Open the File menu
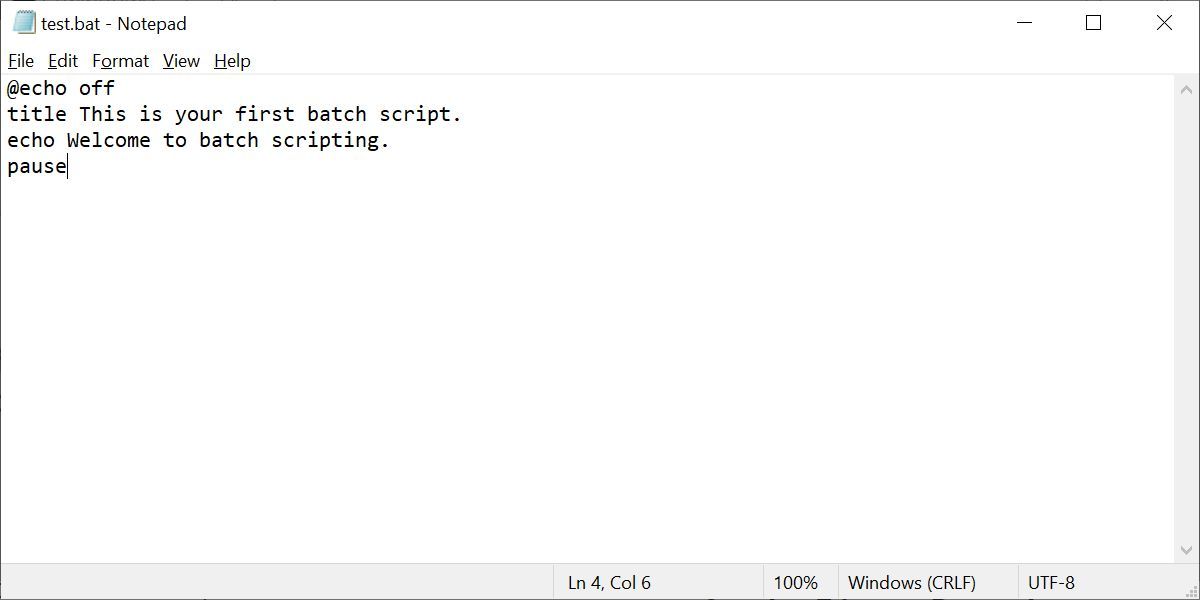The width and height of the screenshot is (1200, 600). click(x=20, y=61)
